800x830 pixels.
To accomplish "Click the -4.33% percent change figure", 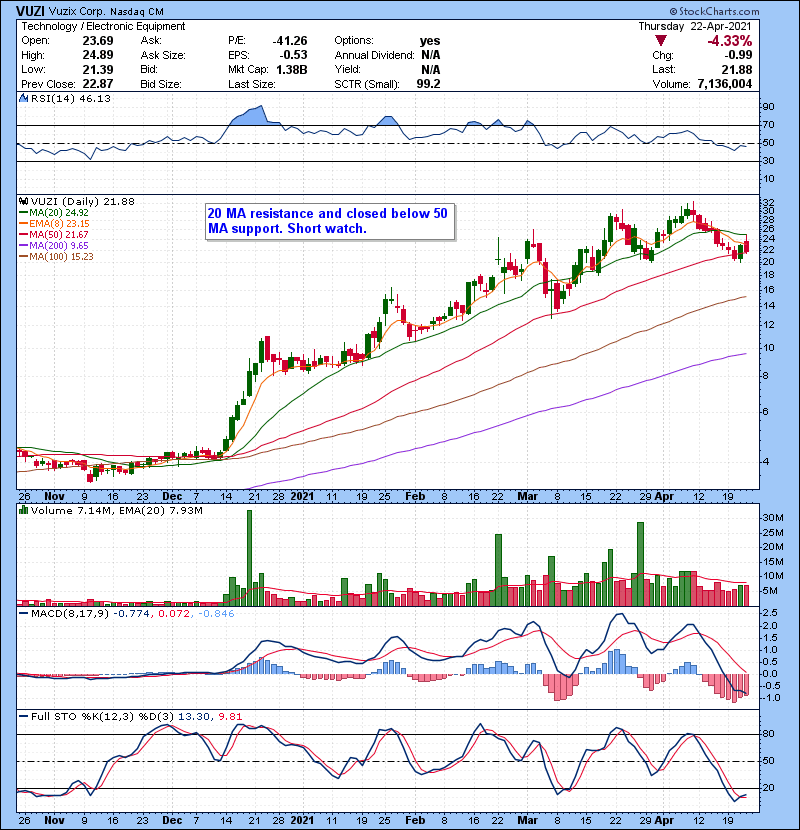I will tap(730, 41).
